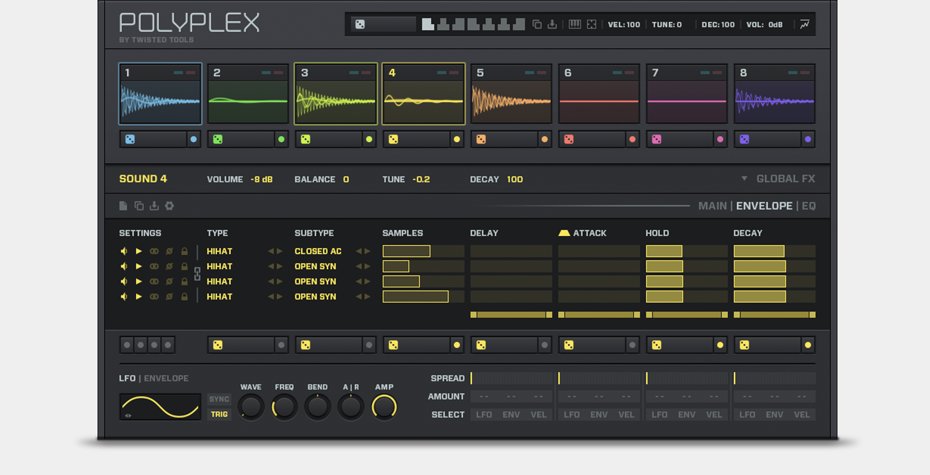Click the graph icon at the top-right corner

805,24
